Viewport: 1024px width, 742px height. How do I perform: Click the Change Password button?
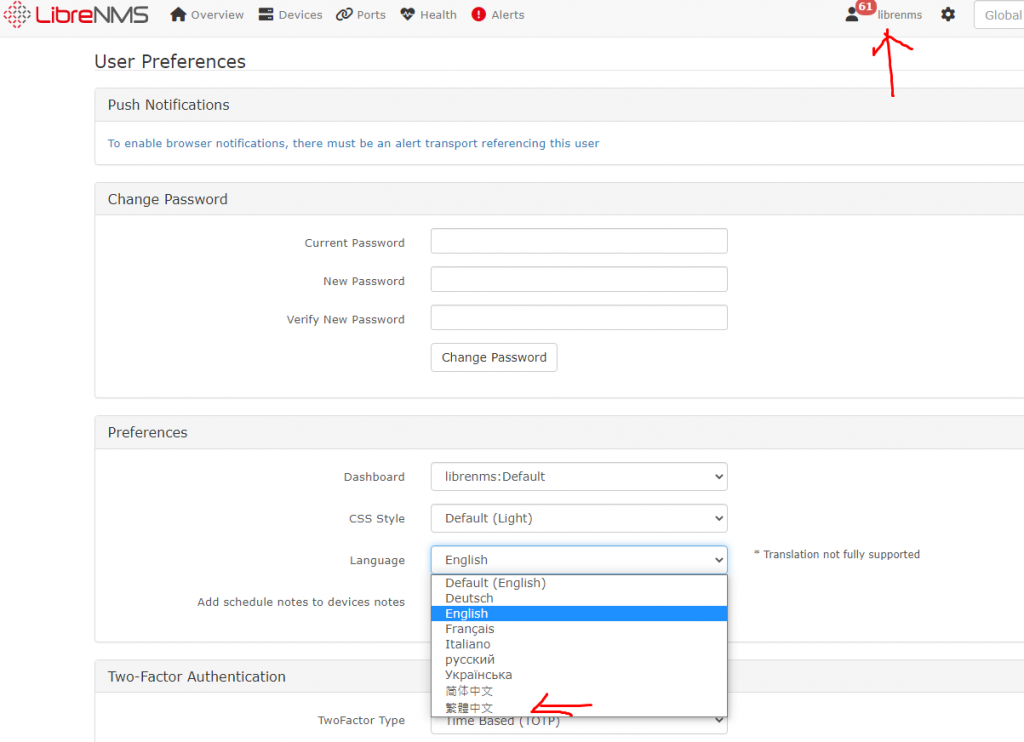494,358
